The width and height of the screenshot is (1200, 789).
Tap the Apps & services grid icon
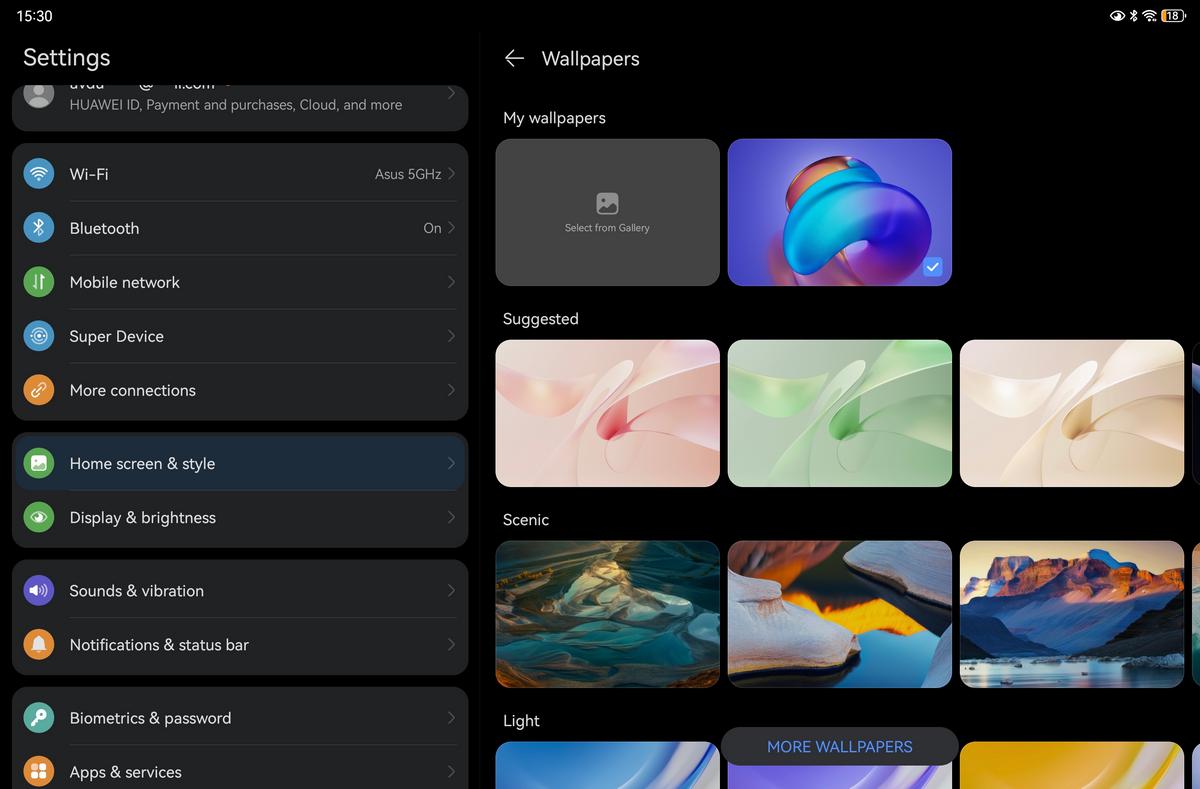click(39, 771)
